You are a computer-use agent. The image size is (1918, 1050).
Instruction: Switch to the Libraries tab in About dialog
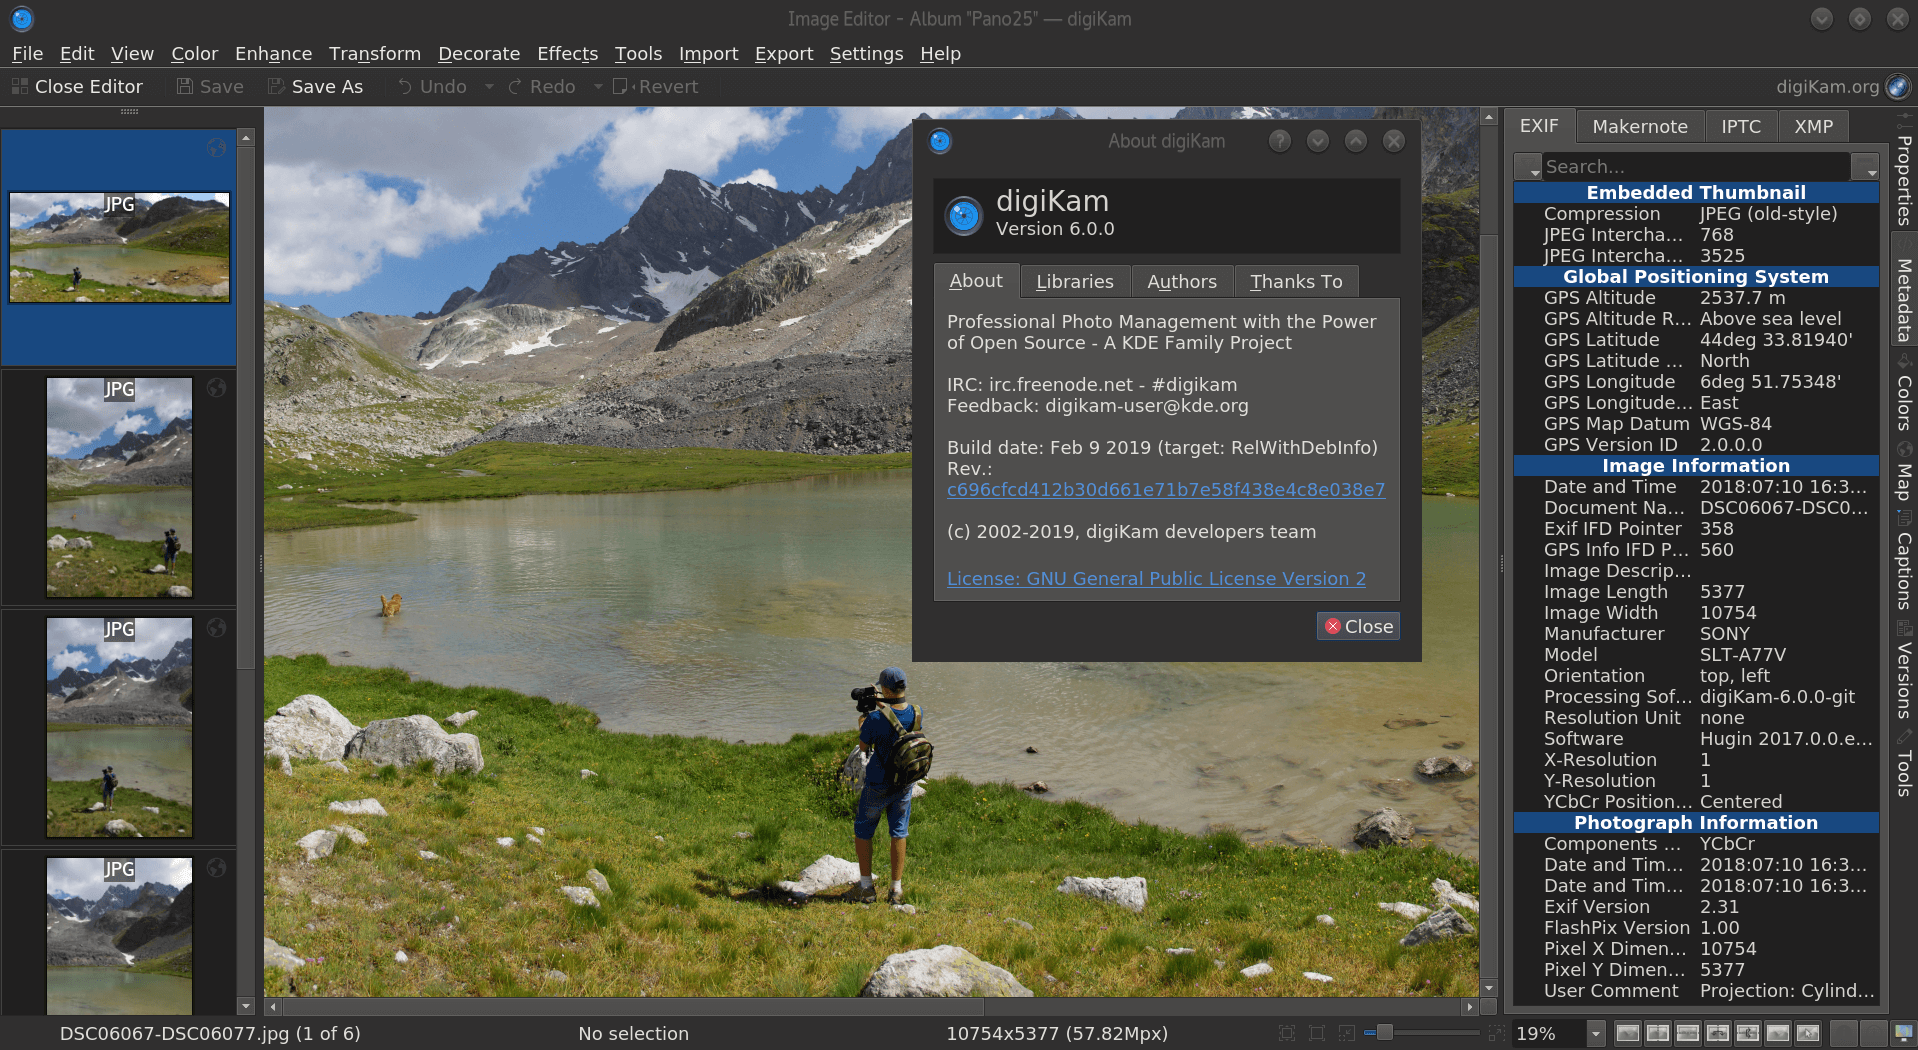[1075, 282]
